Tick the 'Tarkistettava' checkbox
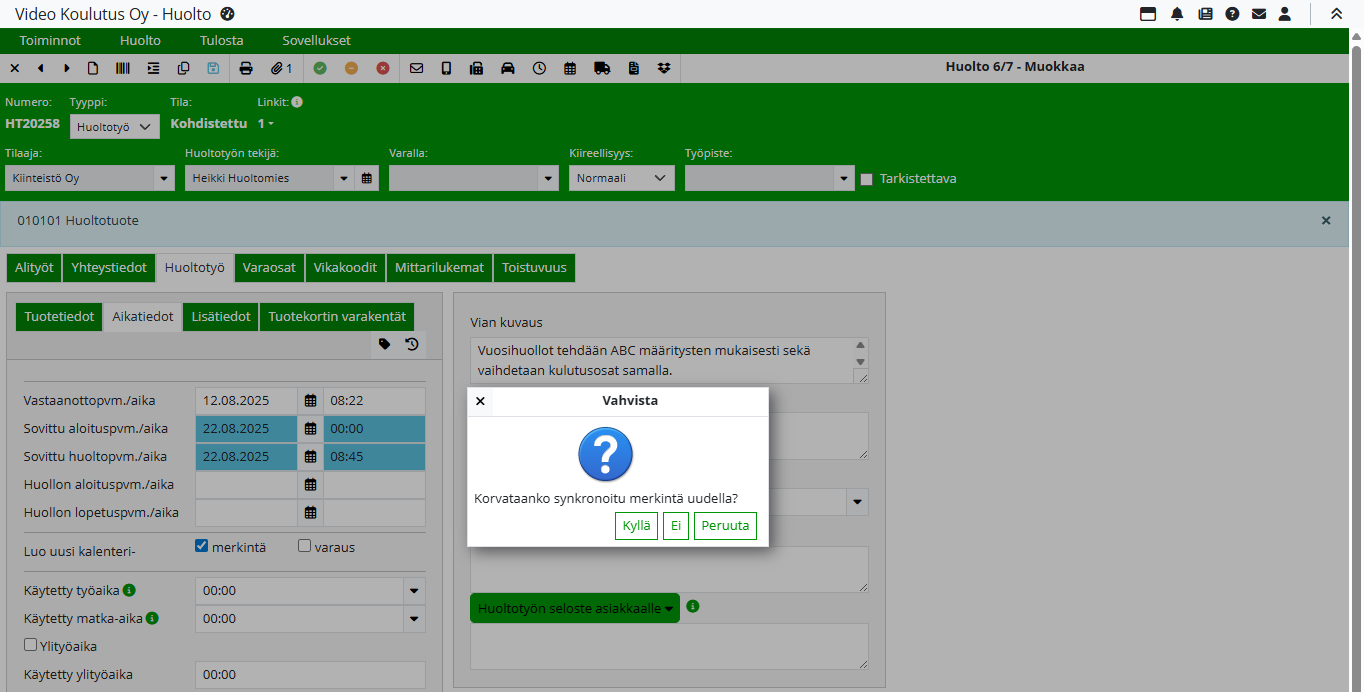Image resolution: width=1364 pixels, height=692 pixels. [867, 179]
